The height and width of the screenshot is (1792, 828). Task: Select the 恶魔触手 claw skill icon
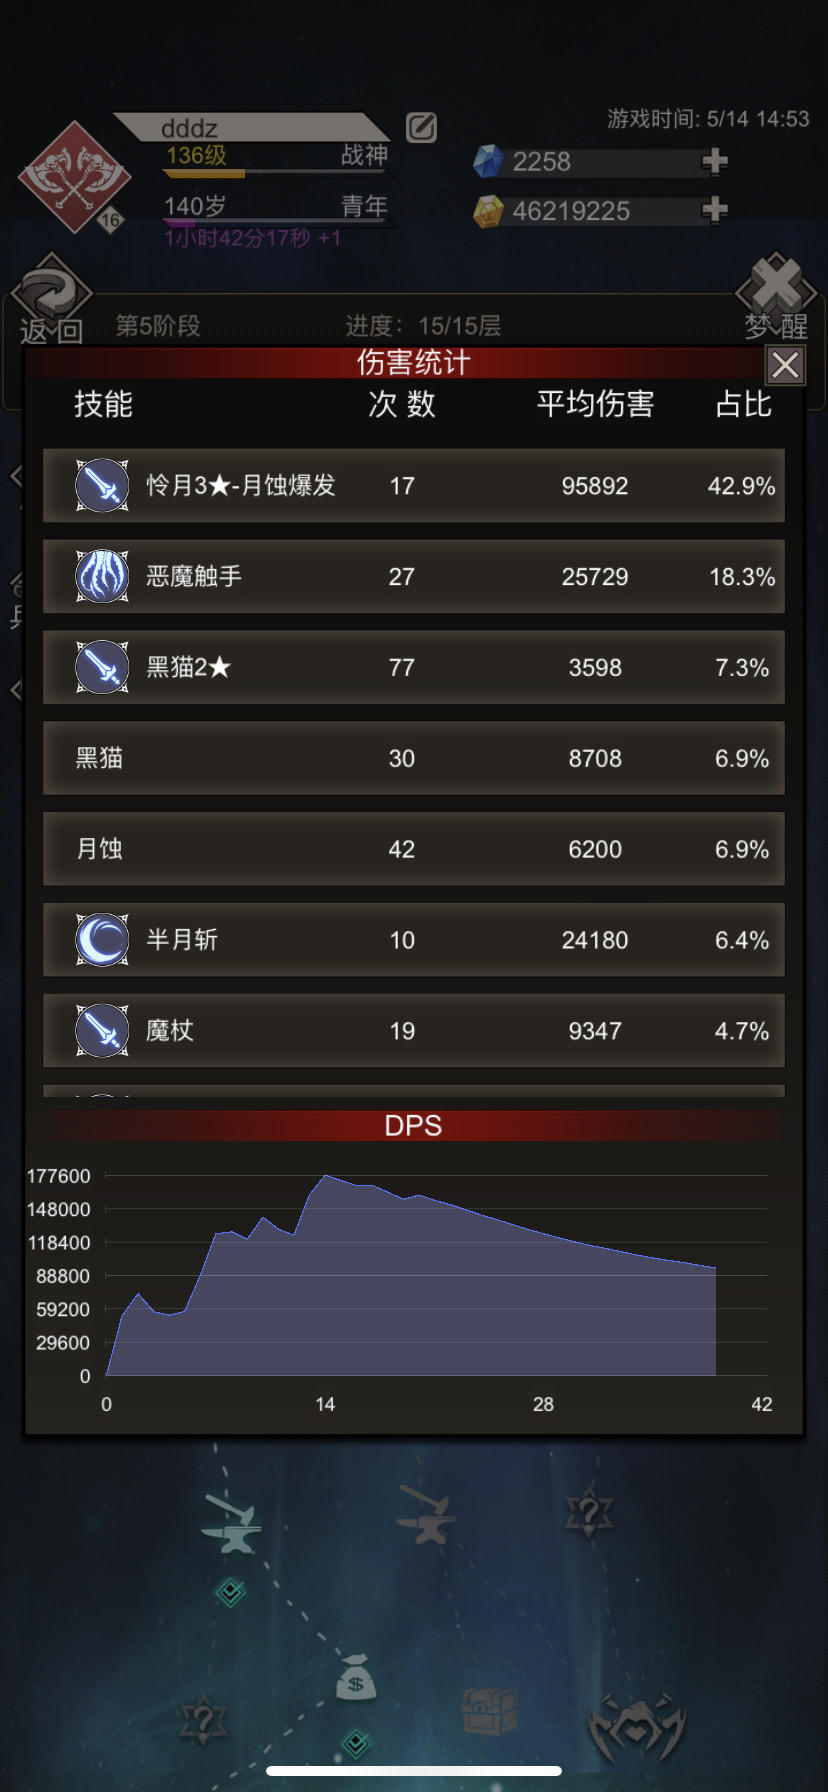pyautogui.click(x=102, y=576)
